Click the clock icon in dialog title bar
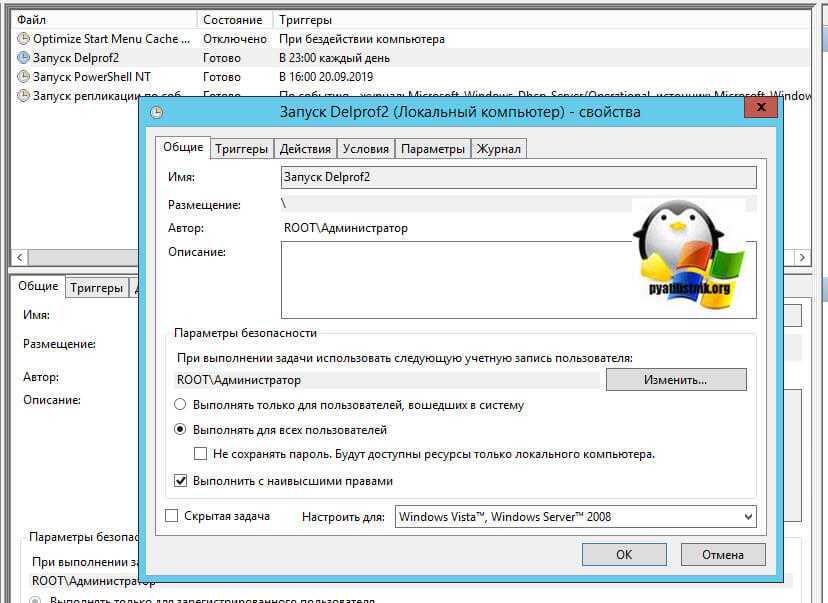 coord(157,112)
